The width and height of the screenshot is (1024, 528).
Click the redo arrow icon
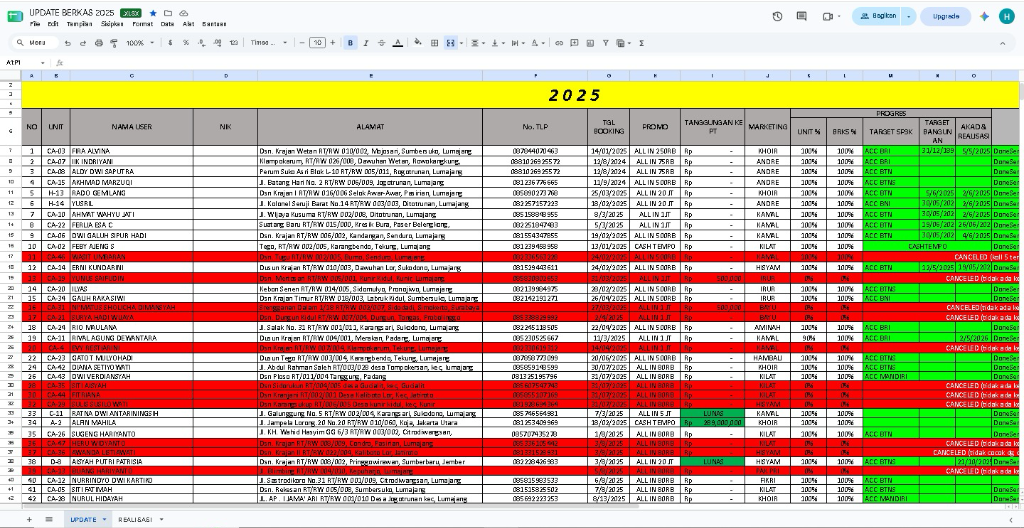[x=83, y=43]
